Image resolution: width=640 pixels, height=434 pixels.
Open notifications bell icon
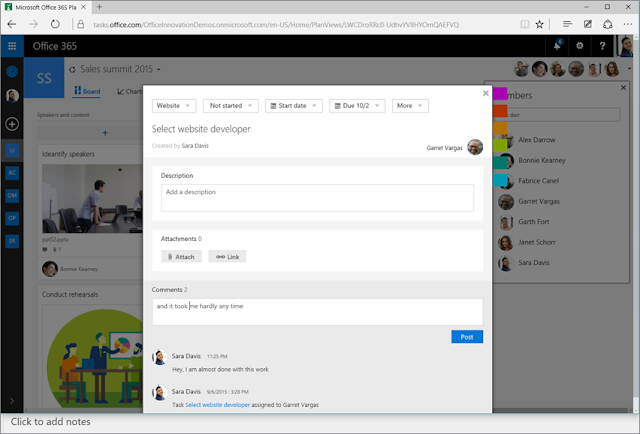[x=557, y=46]
